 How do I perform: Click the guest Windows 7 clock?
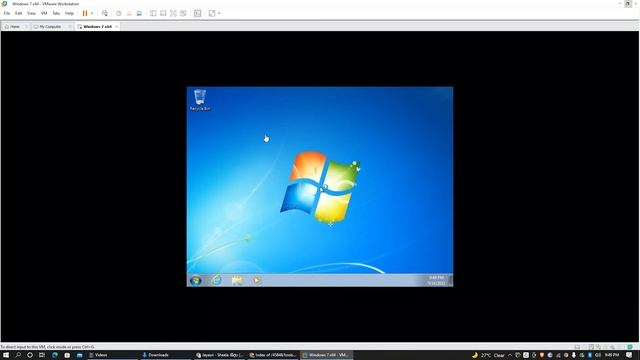tap(436, 280)
